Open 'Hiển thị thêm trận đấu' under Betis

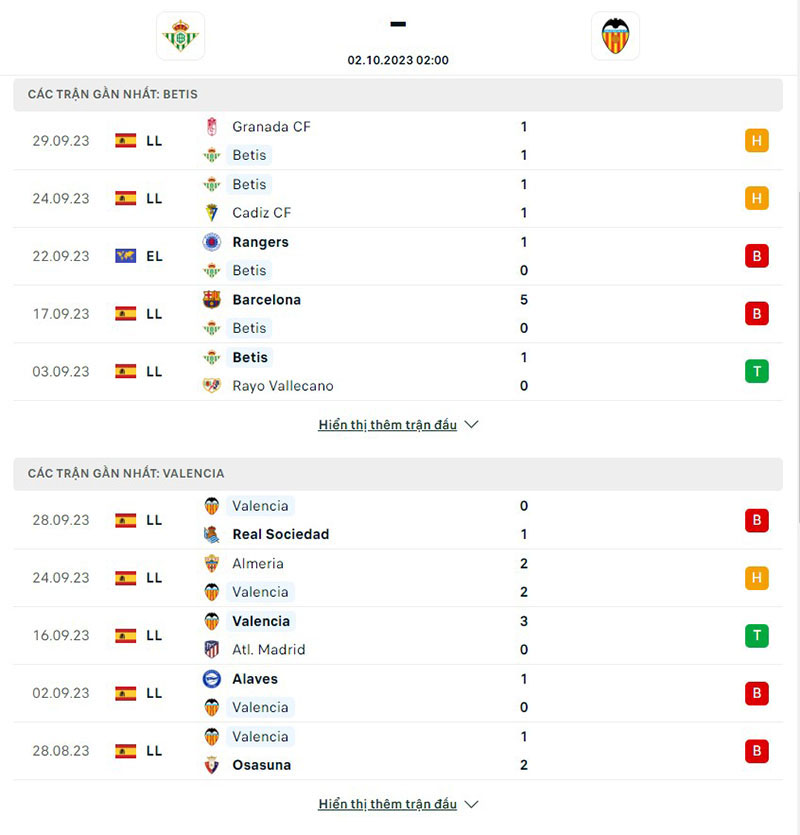[x=388, y=425]
